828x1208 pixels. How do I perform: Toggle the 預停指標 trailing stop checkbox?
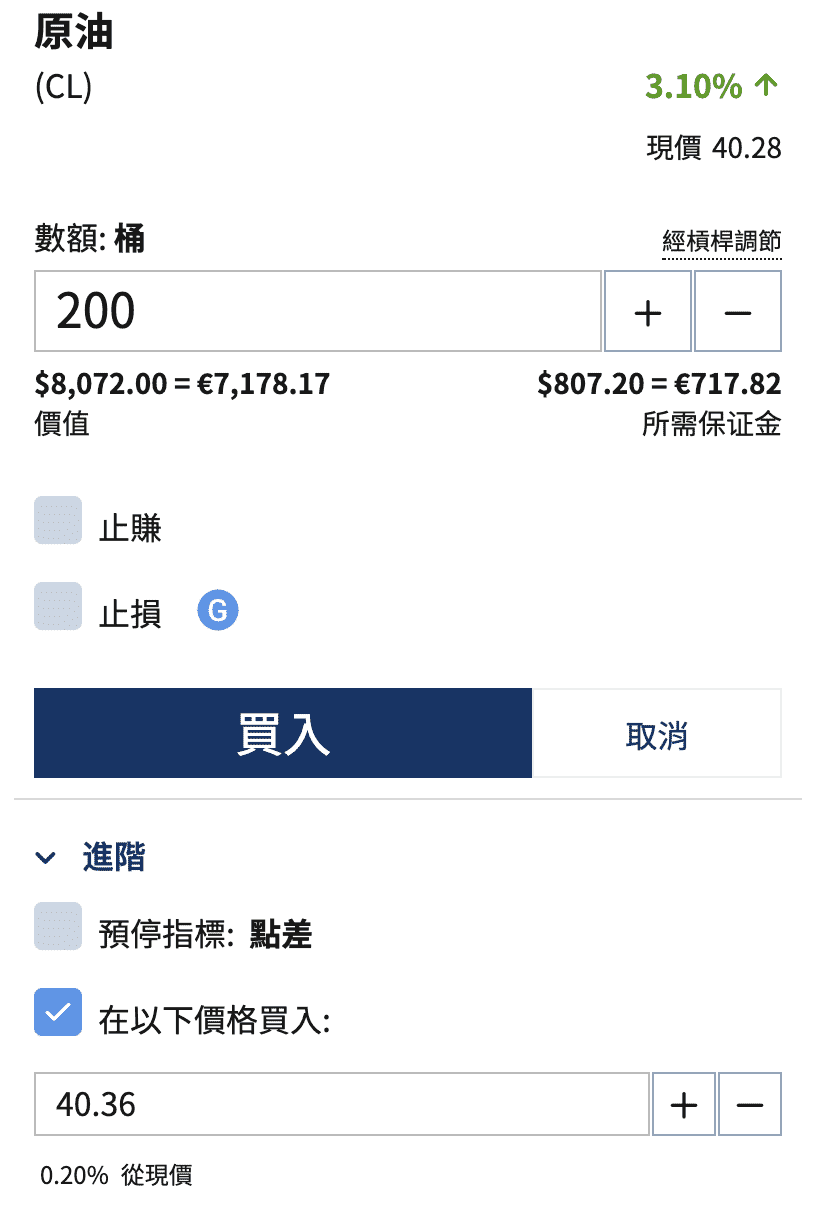coord(58,926)
